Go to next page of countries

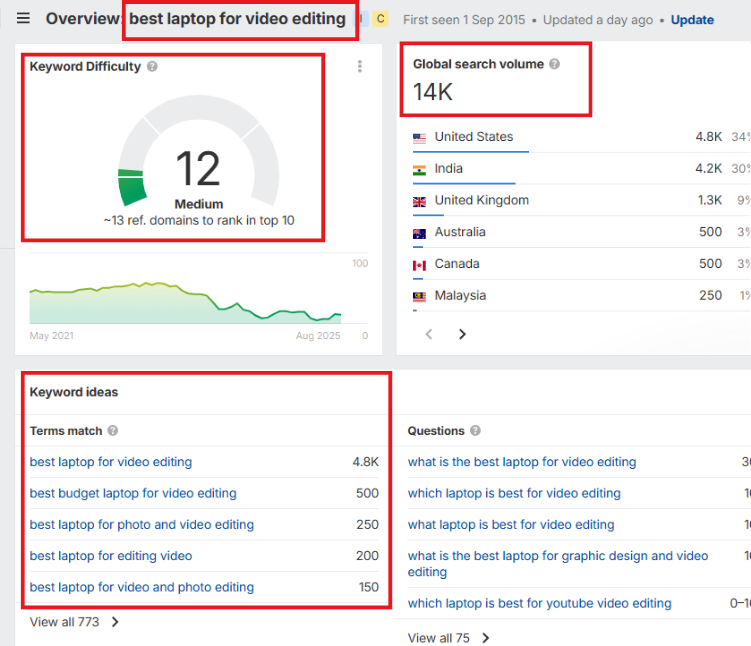(x=462, y=334)
